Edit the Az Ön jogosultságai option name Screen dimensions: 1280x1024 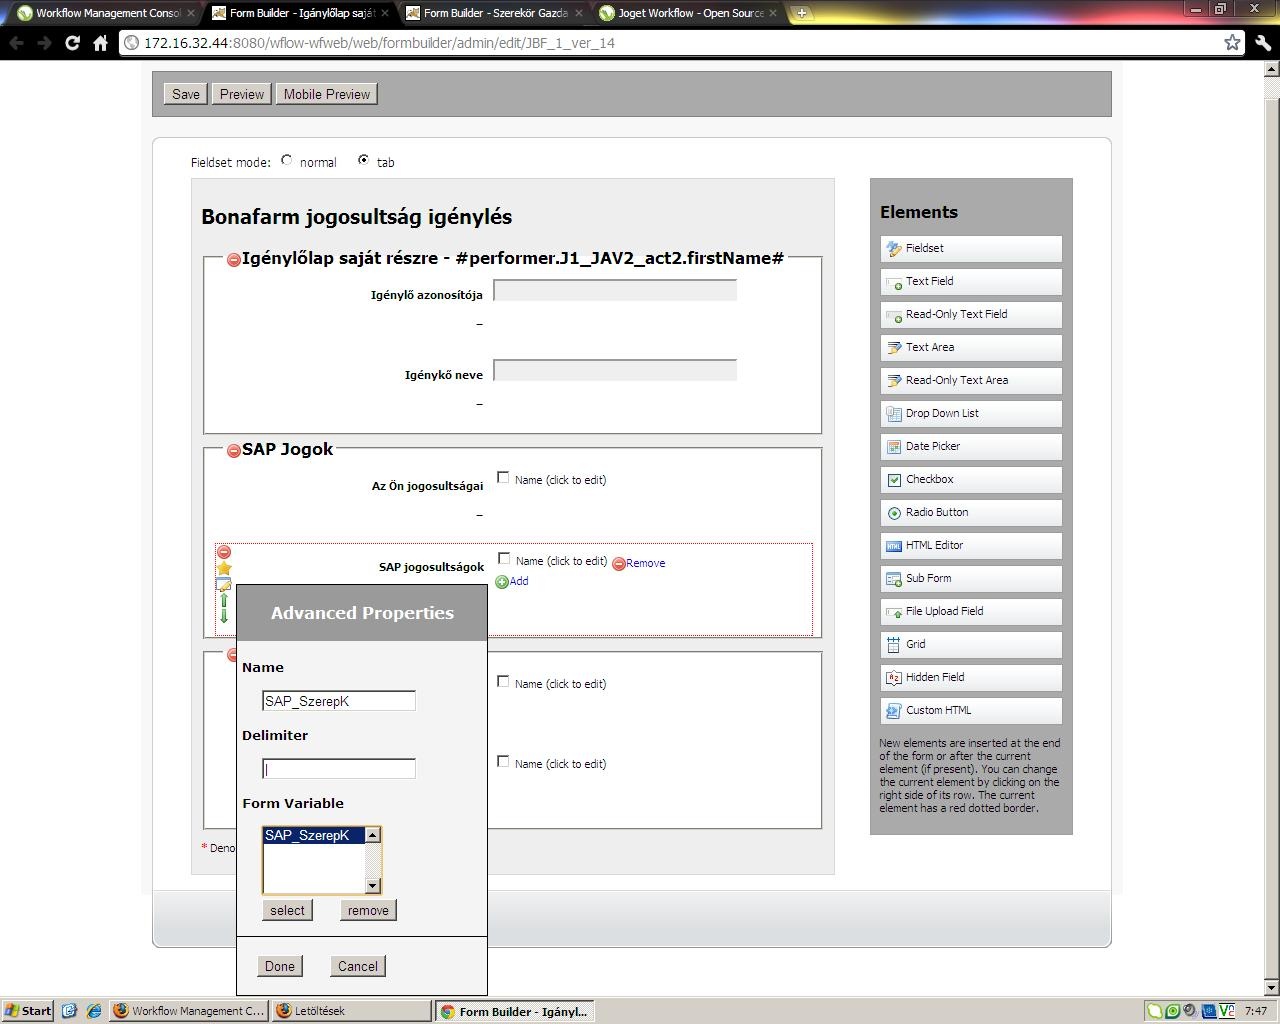560,480
